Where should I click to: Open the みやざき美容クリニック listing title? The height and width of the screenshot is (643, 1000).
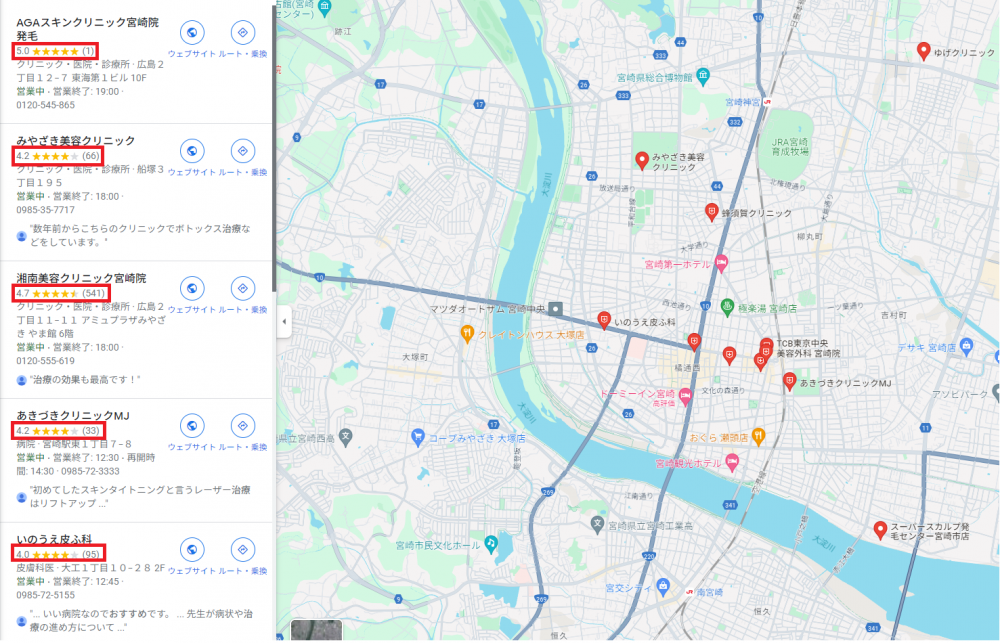76,140
